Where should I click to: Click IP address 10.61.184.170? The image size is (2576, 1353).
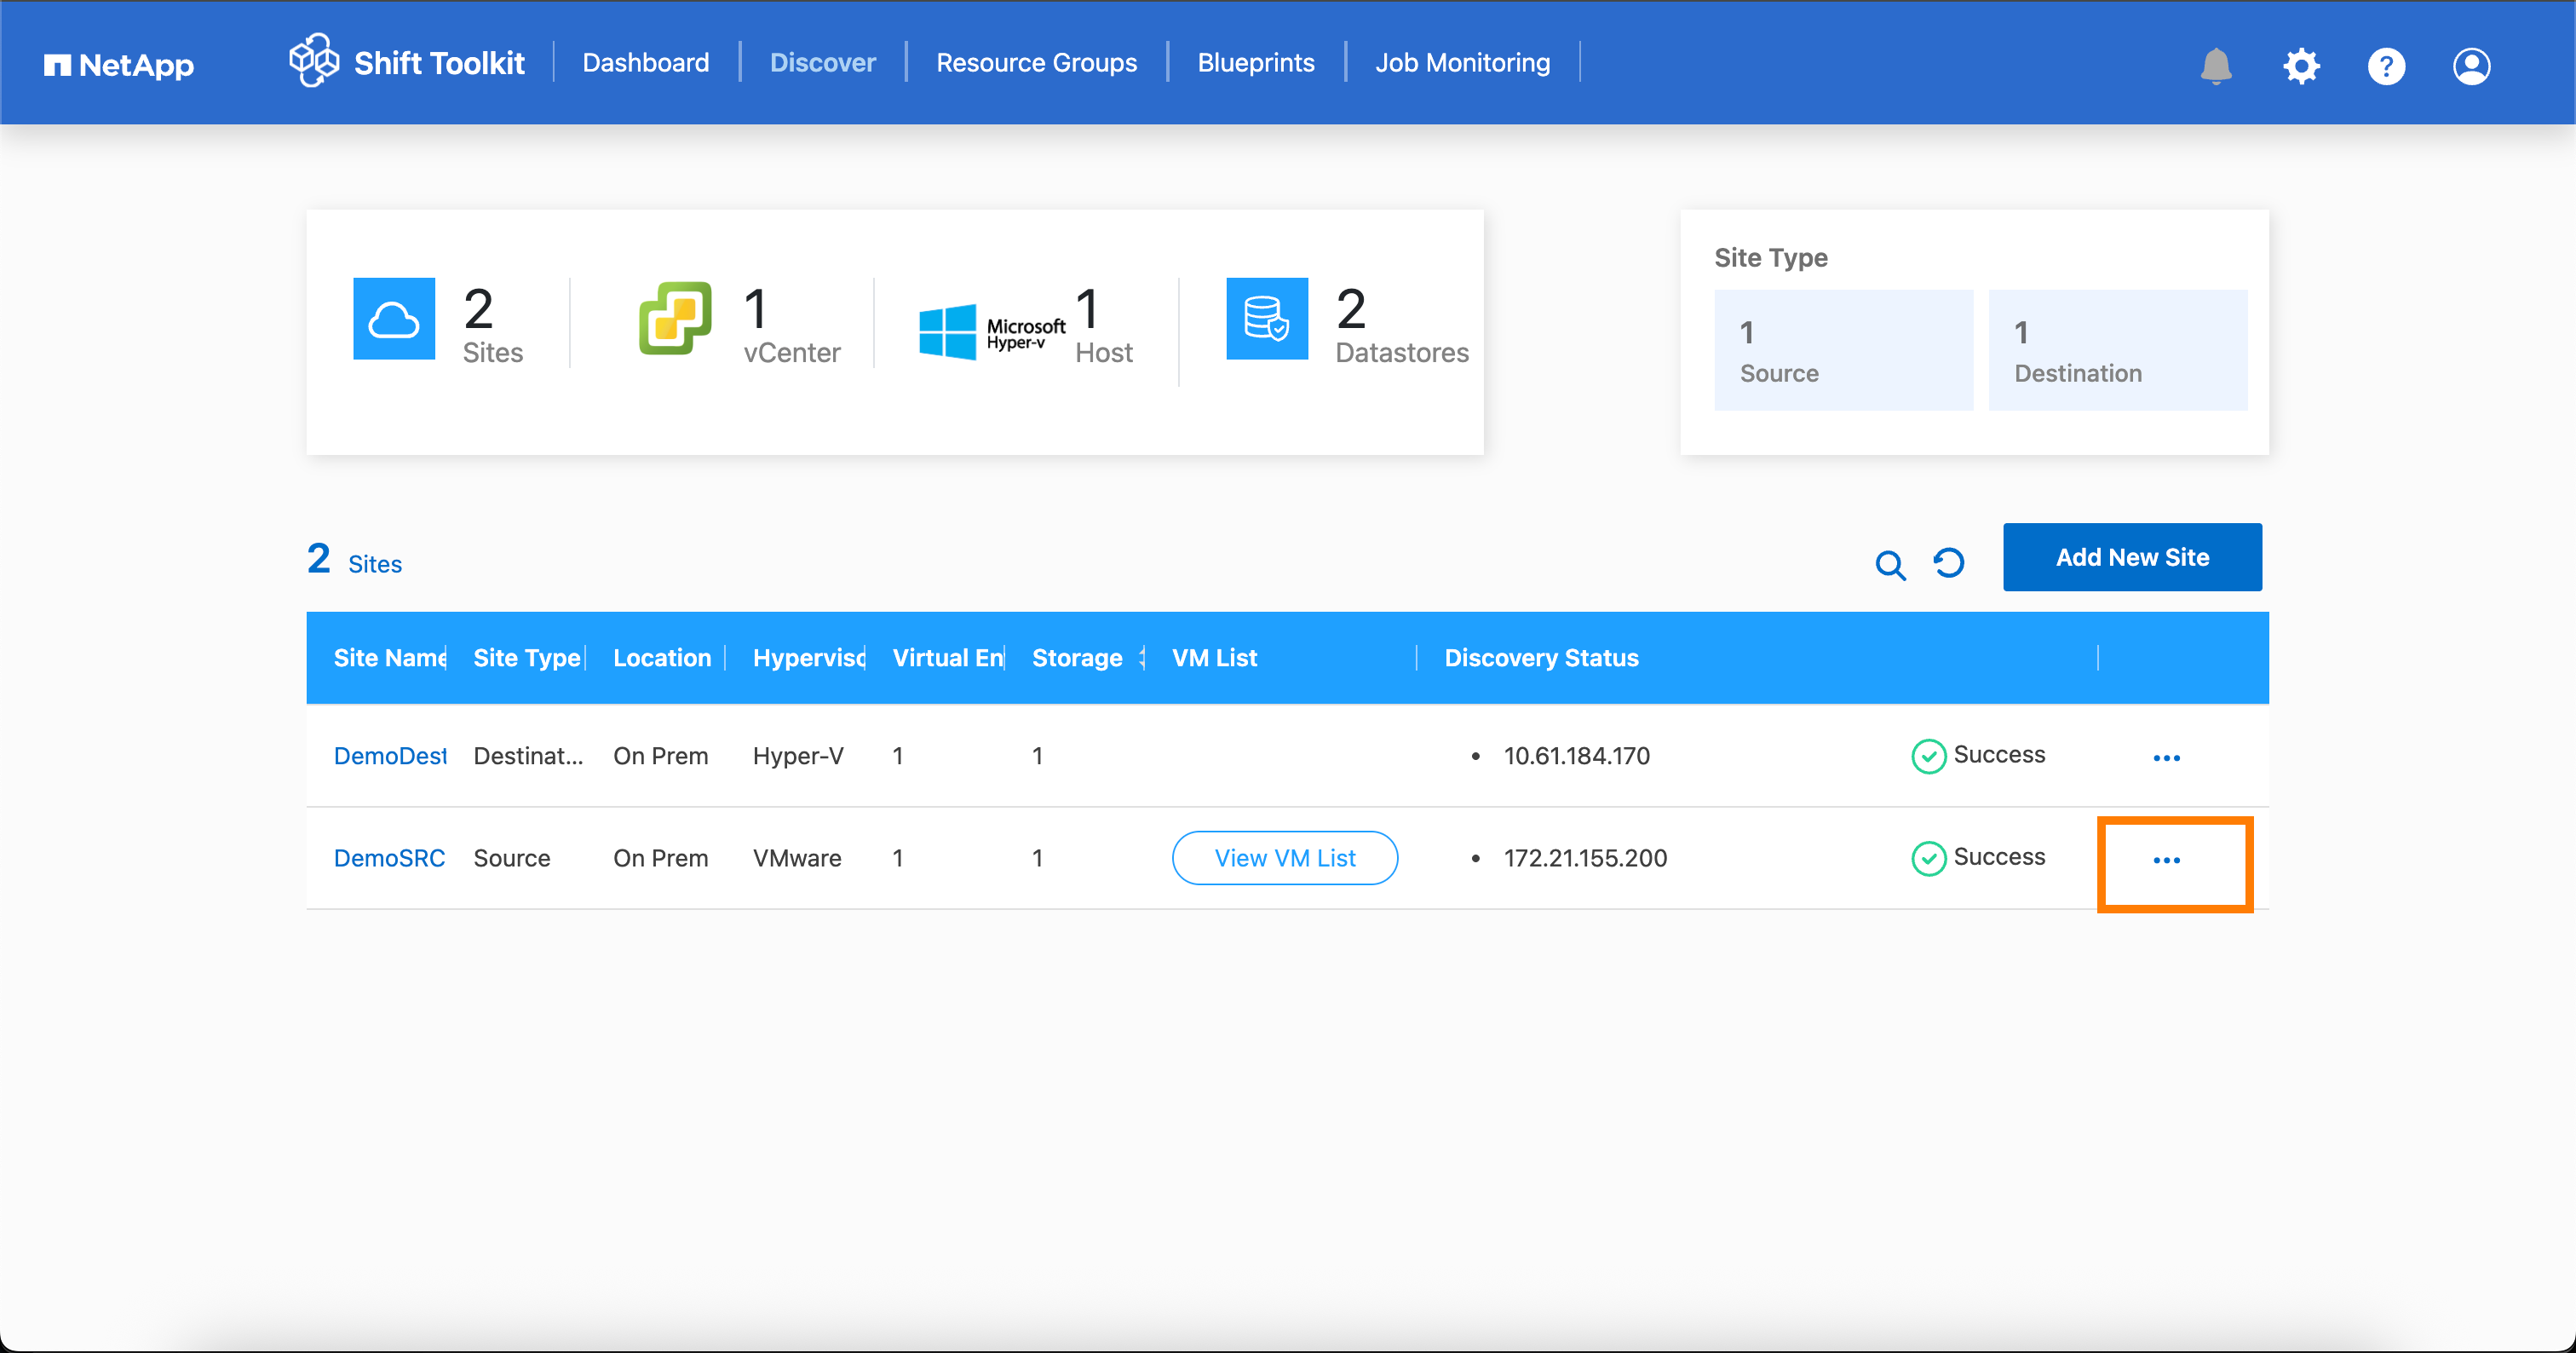tap(1576, 756)
